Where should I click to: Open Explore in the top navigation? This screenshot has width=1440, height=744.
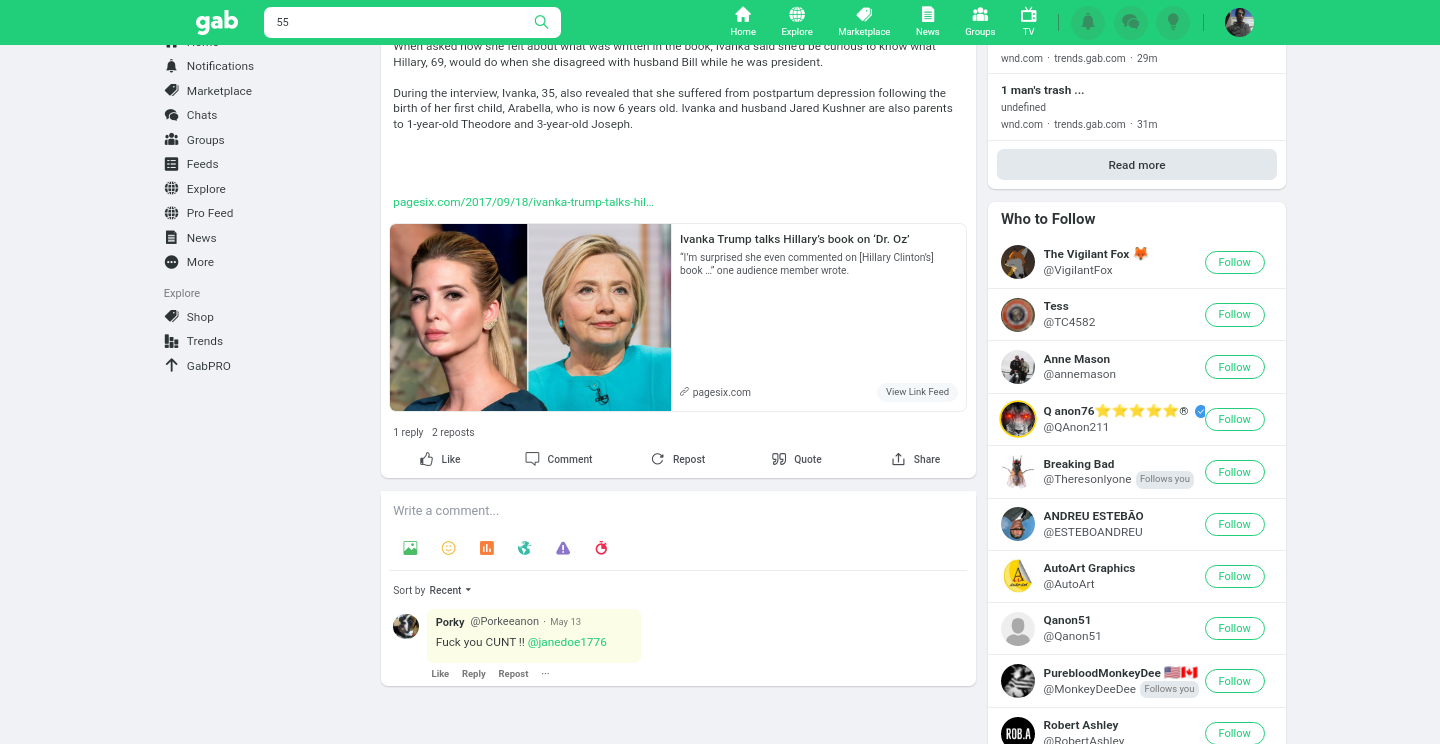tap(797, 22)
